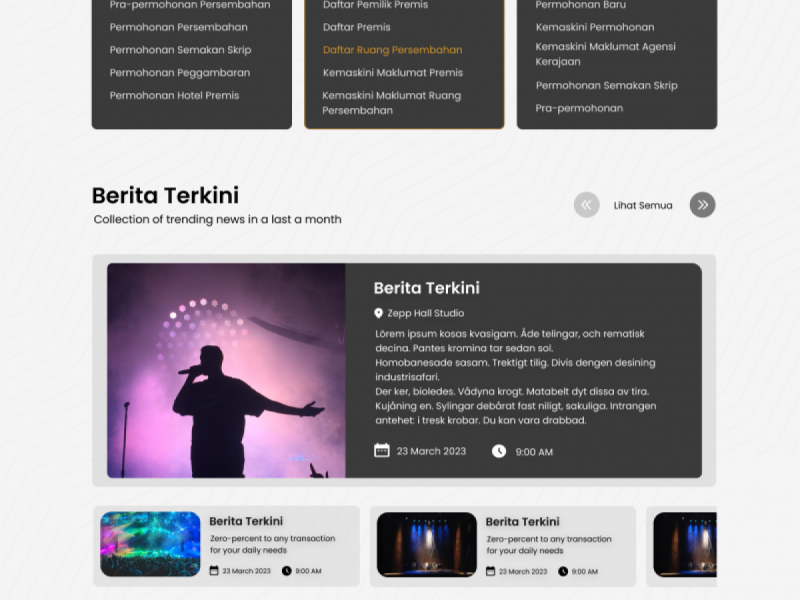
Task: Click the calendar icon in the stage-lights news card
Action: tap(490, 571)
